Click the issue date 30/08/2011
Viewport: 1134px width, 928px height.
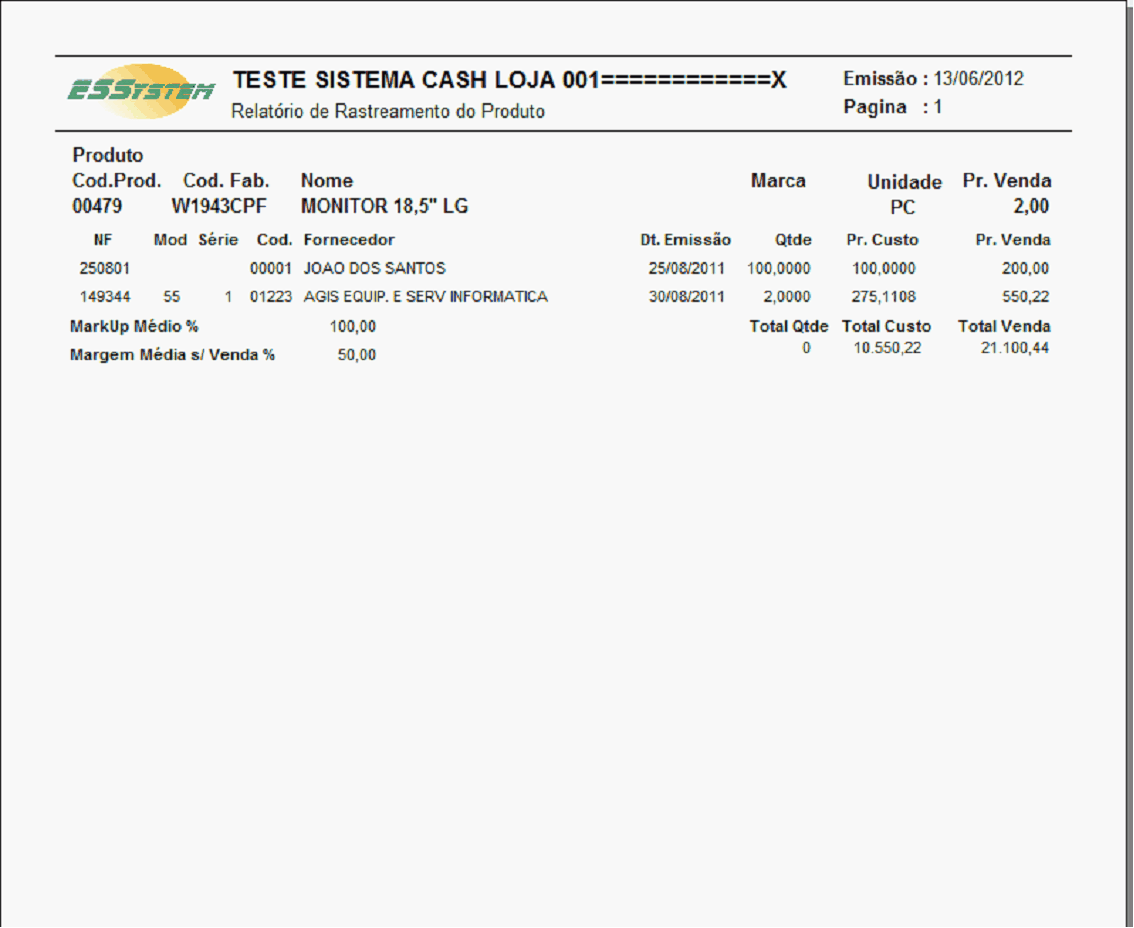686,297
